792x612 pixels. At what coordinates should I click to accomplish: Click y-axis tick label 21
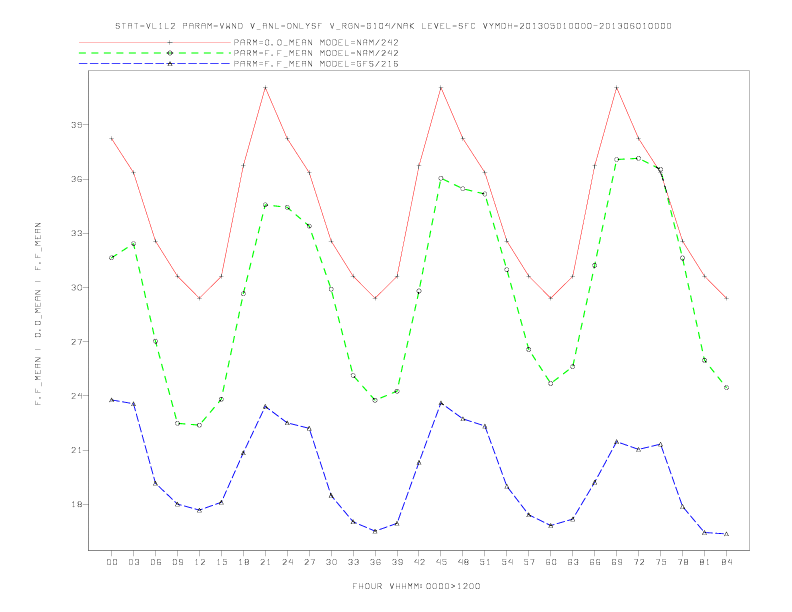tap(77, 450)
